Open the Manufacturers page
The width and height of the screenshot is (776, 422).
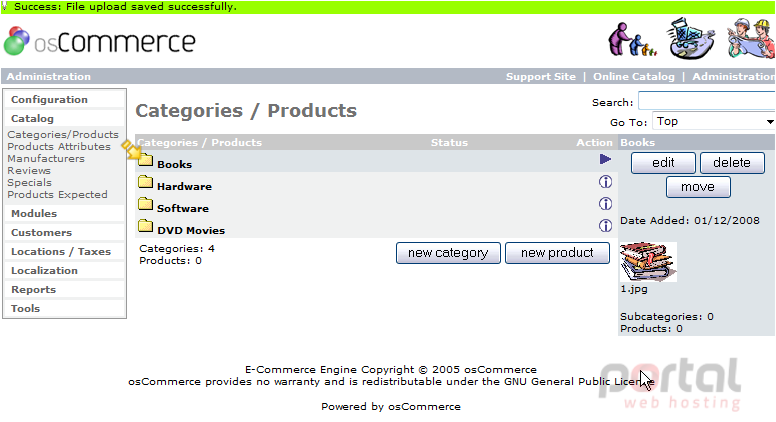point(46,158)
